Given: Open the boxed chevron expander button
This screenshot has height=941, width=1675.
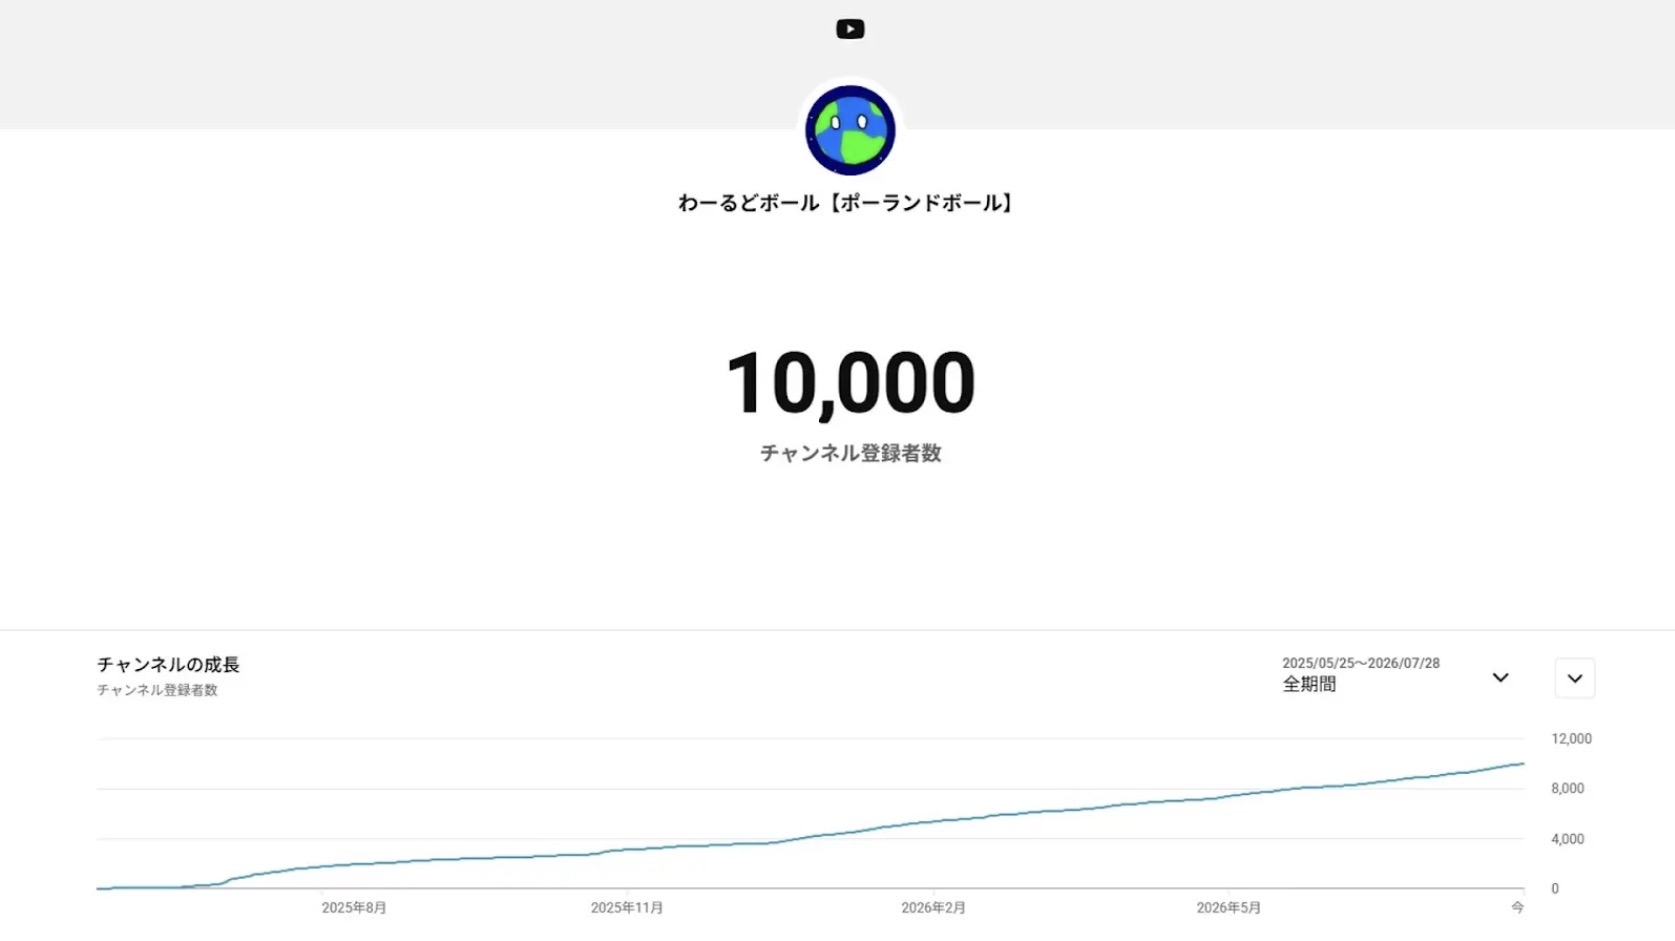Looking at the screenshot, I should [1575, 678].
